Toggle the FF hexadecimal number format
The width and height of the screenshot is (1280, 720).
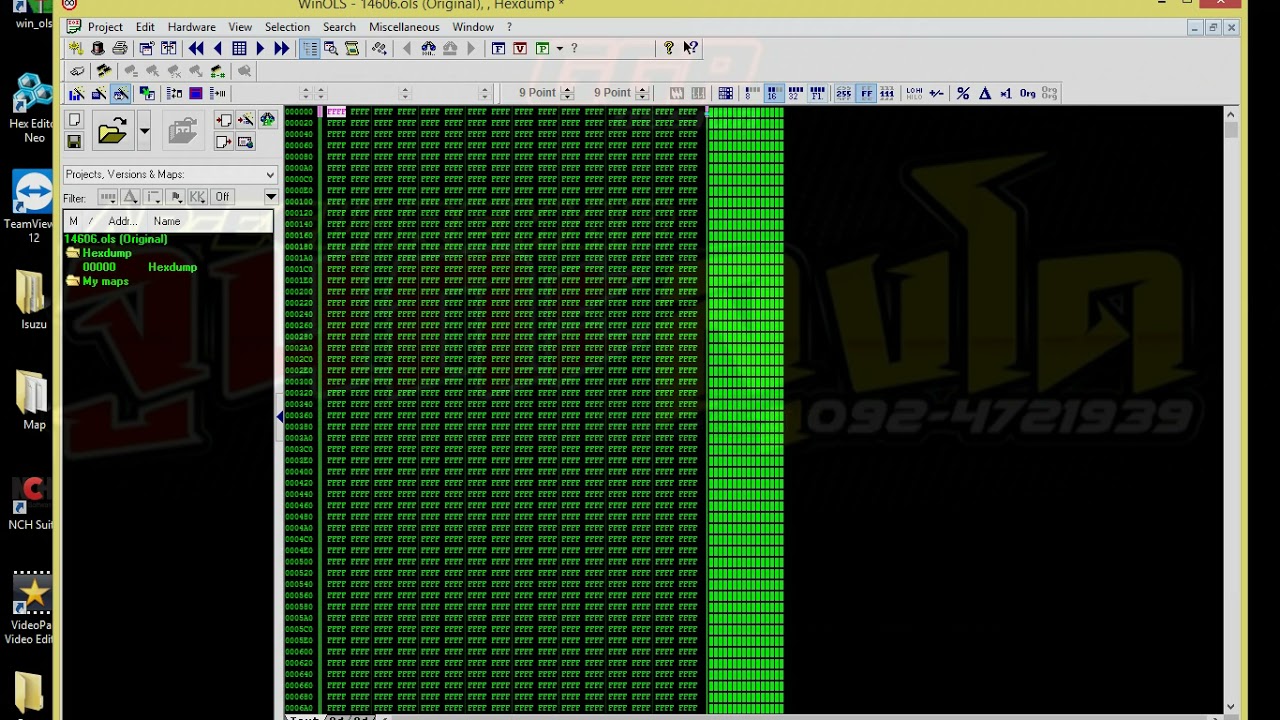pos(866,93)
